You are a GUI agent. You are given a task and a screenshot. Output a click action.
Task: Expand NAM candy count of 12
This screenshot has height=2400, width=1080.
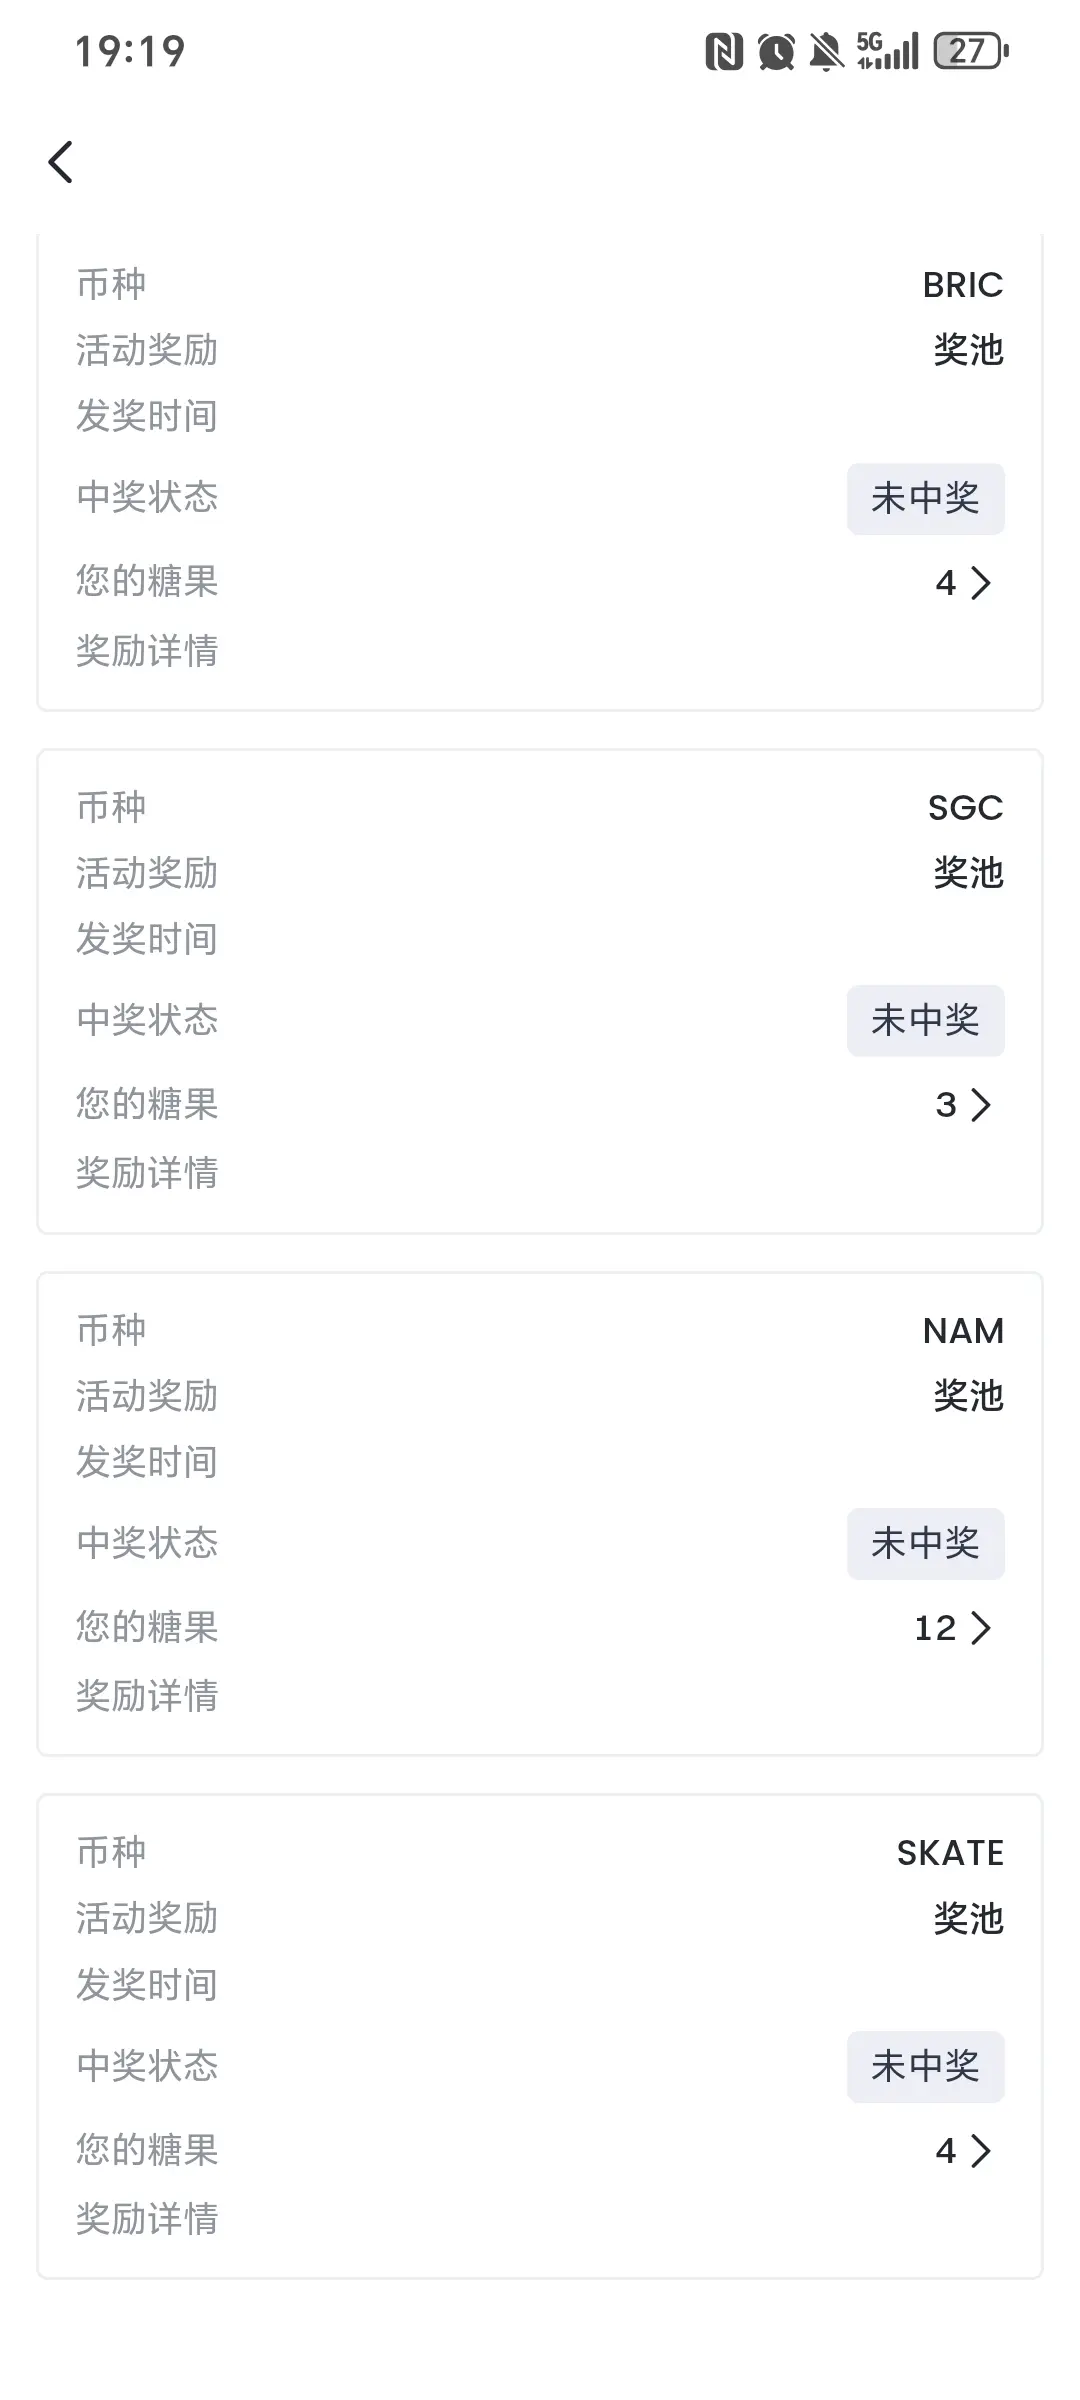click(952, 1628)
